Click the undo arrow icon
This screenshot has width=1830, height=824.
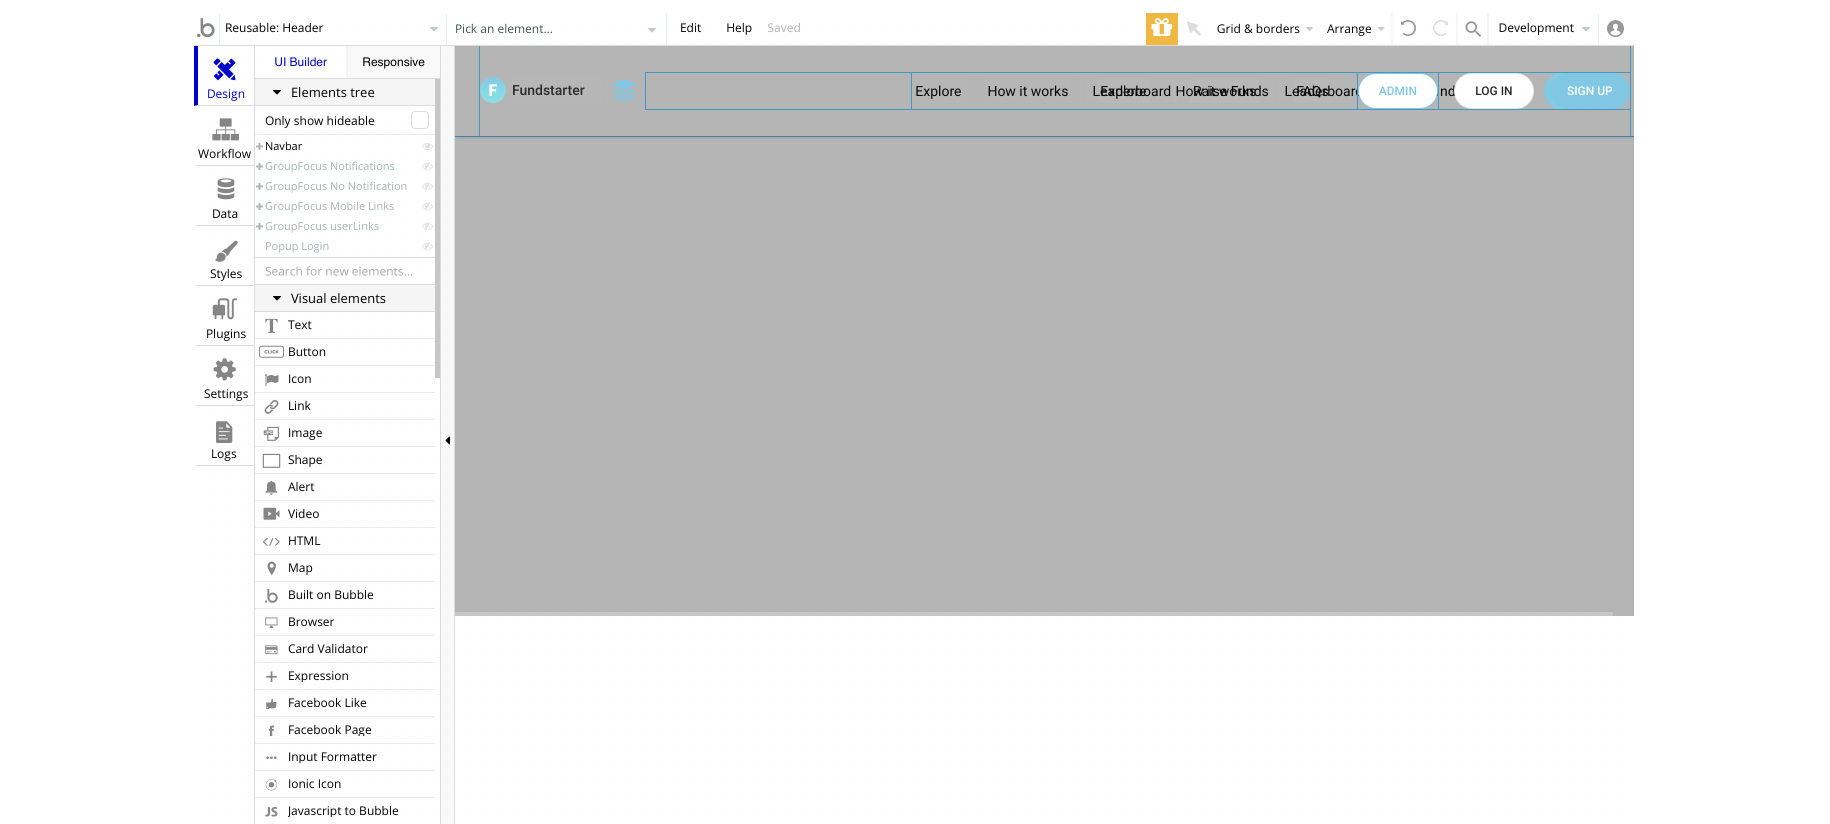click(1408, 28)
